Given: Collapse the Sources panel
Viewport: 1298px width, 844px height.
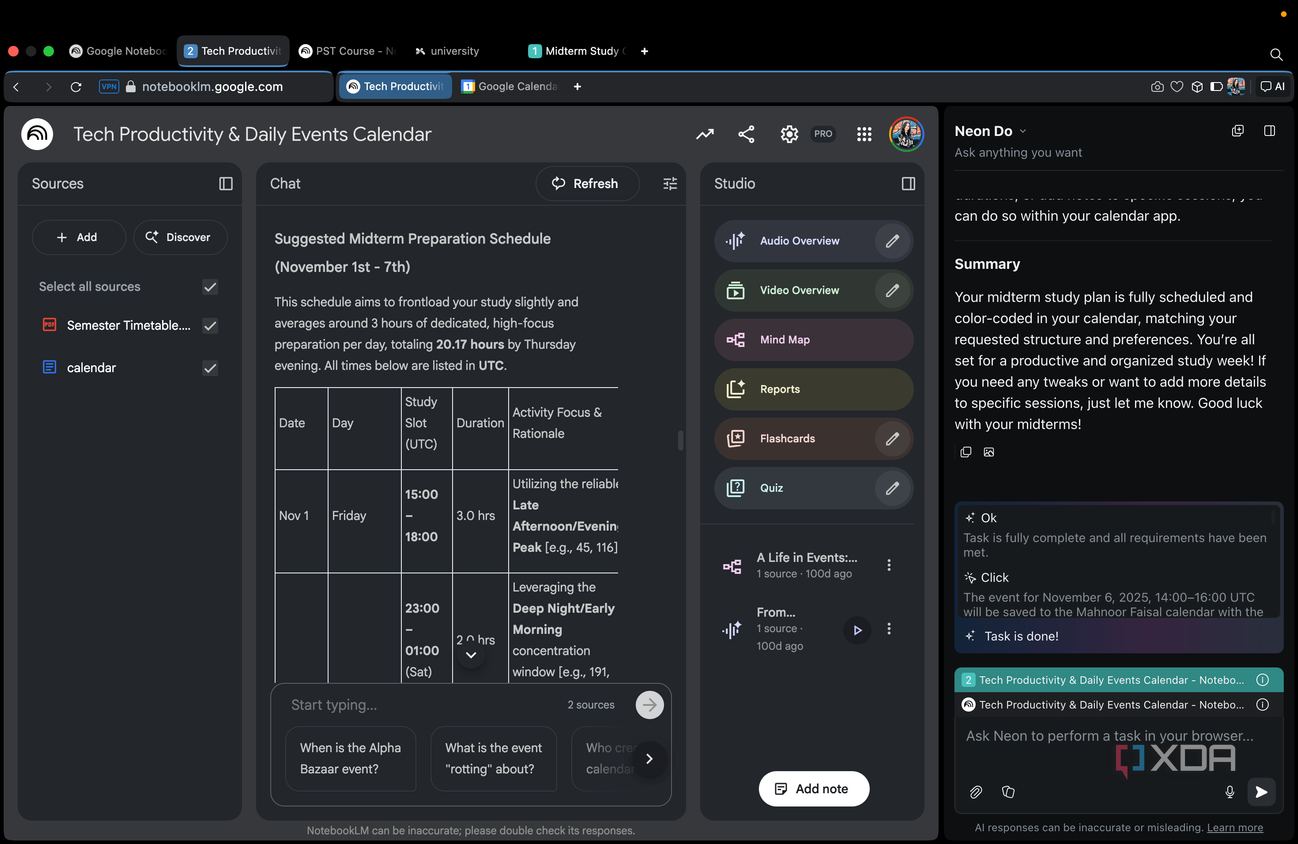Looking at the screenshot, I should pyautogui.click(x=226, y=184).
